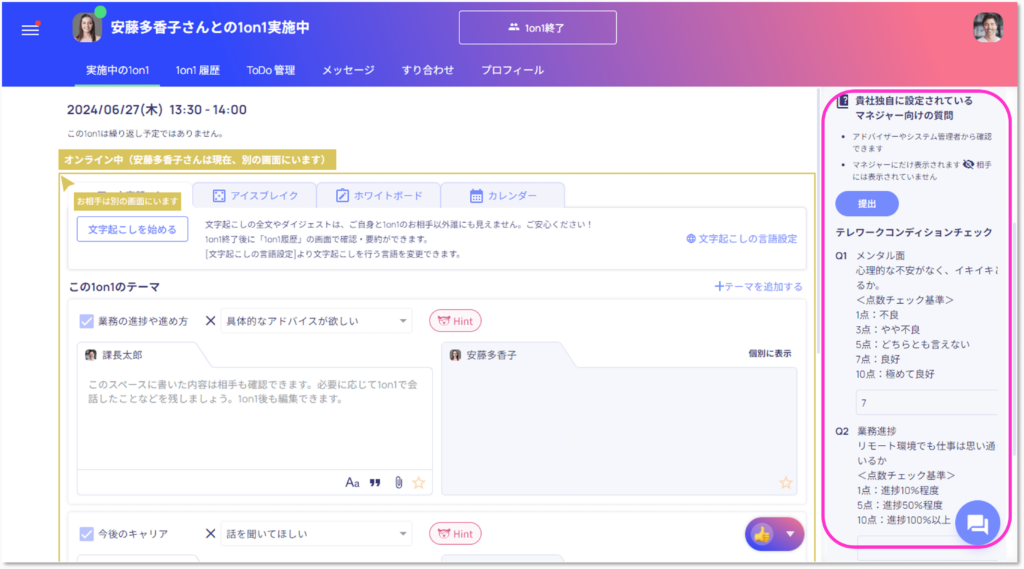
Task: Open the 話を聞いてほしい dropdown
Action: pyautogui.click(x=316, y=534)
